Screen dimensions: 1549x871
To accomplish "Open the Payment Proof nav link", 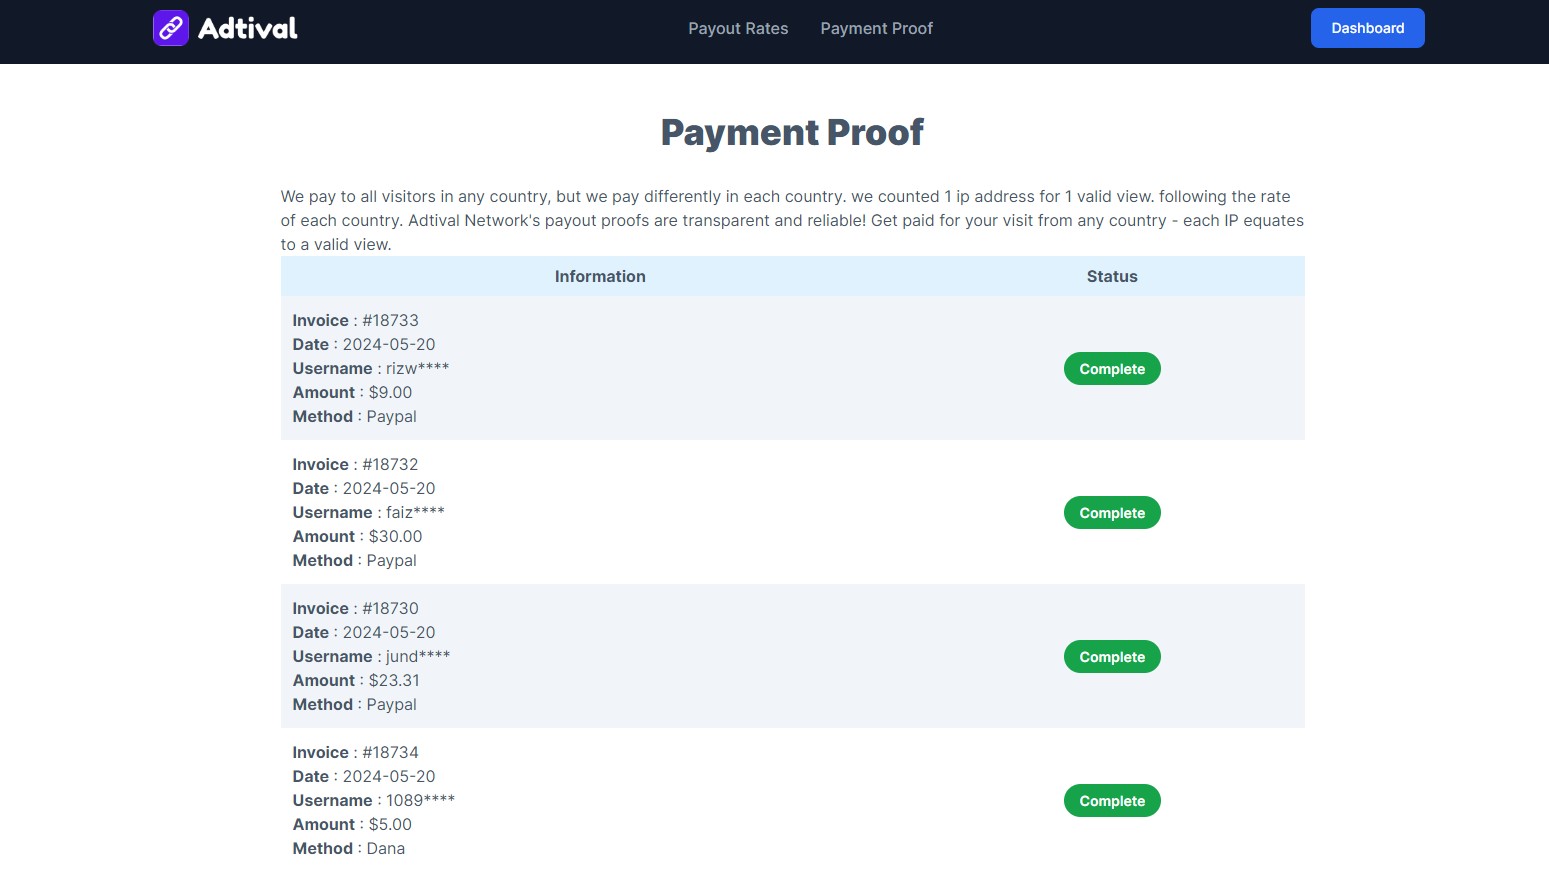I will click(x=876, y=28).
